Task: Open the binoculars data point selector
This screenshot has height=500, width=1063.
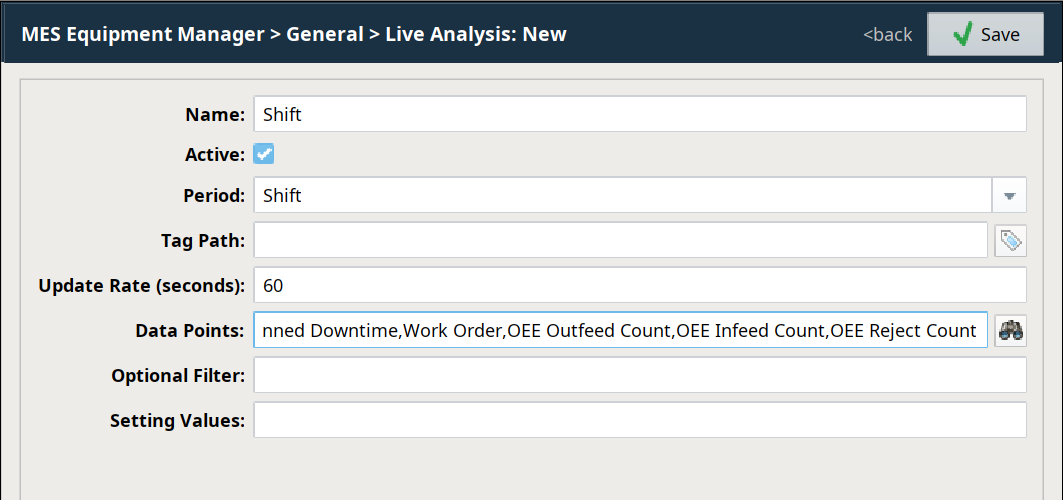Action: coord(1010,331)
